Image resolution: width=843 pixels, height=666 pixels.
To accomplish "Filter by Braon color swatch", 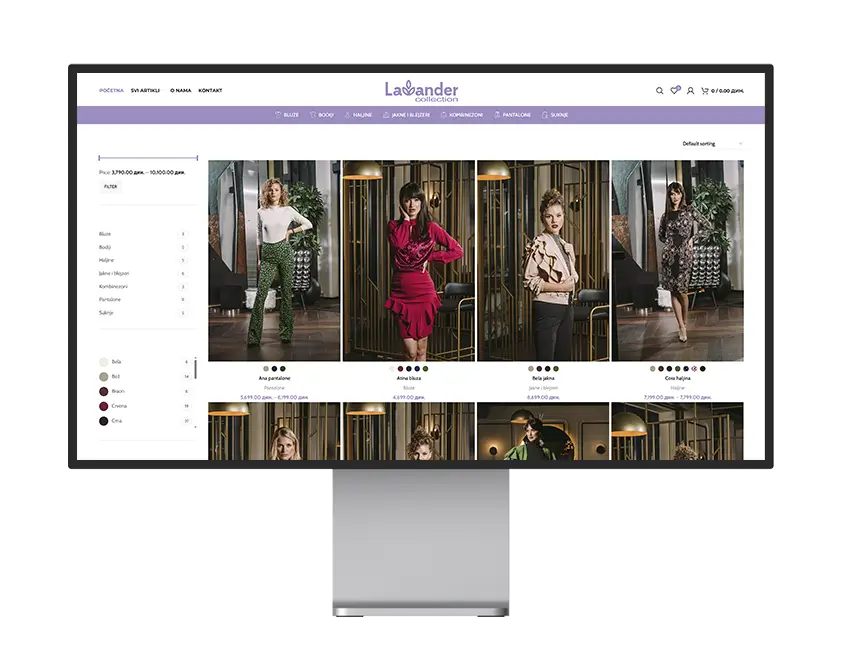I will coord(104,391).
